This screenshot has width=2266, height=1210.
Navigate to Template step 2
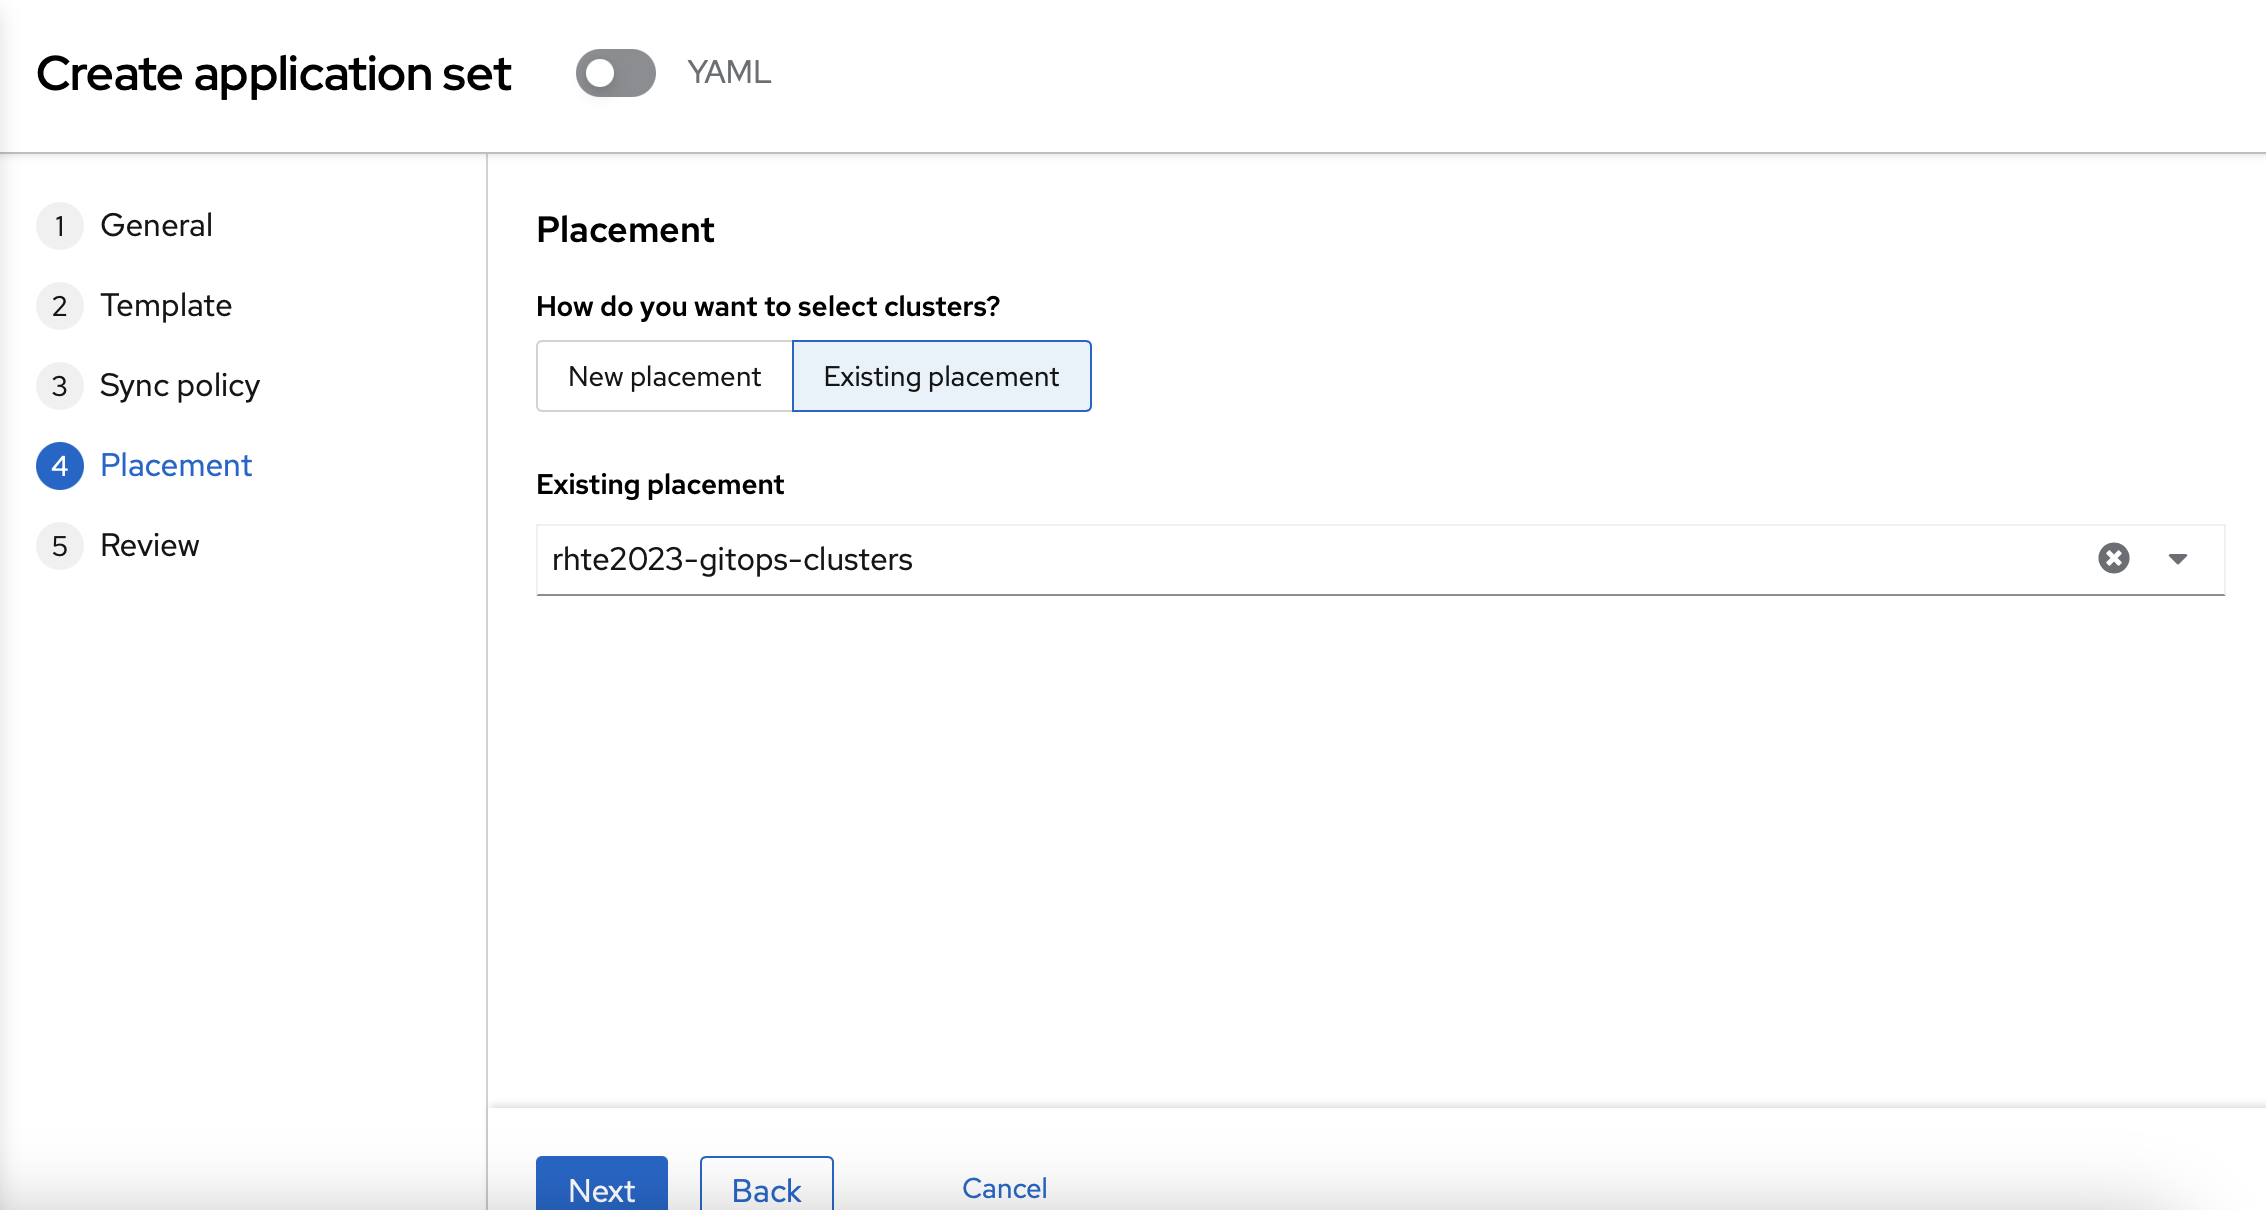(x=165, y=304)
